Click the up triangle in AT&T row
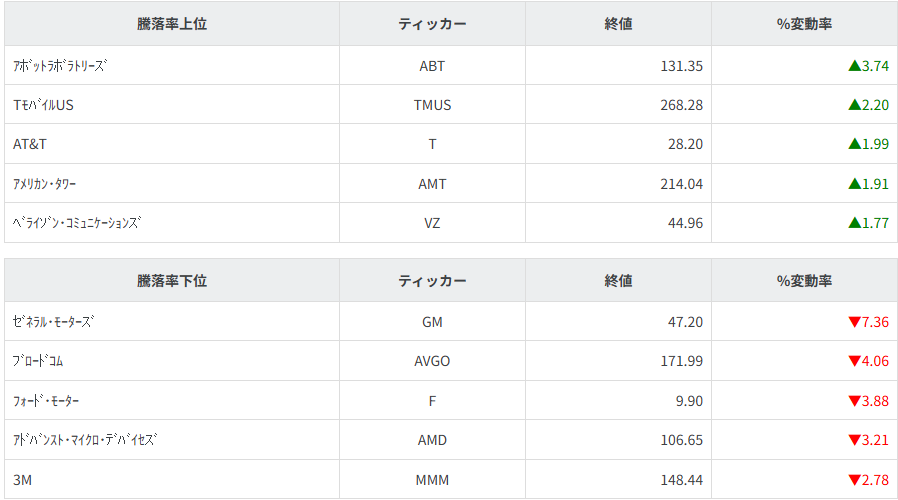 (854, 144)
